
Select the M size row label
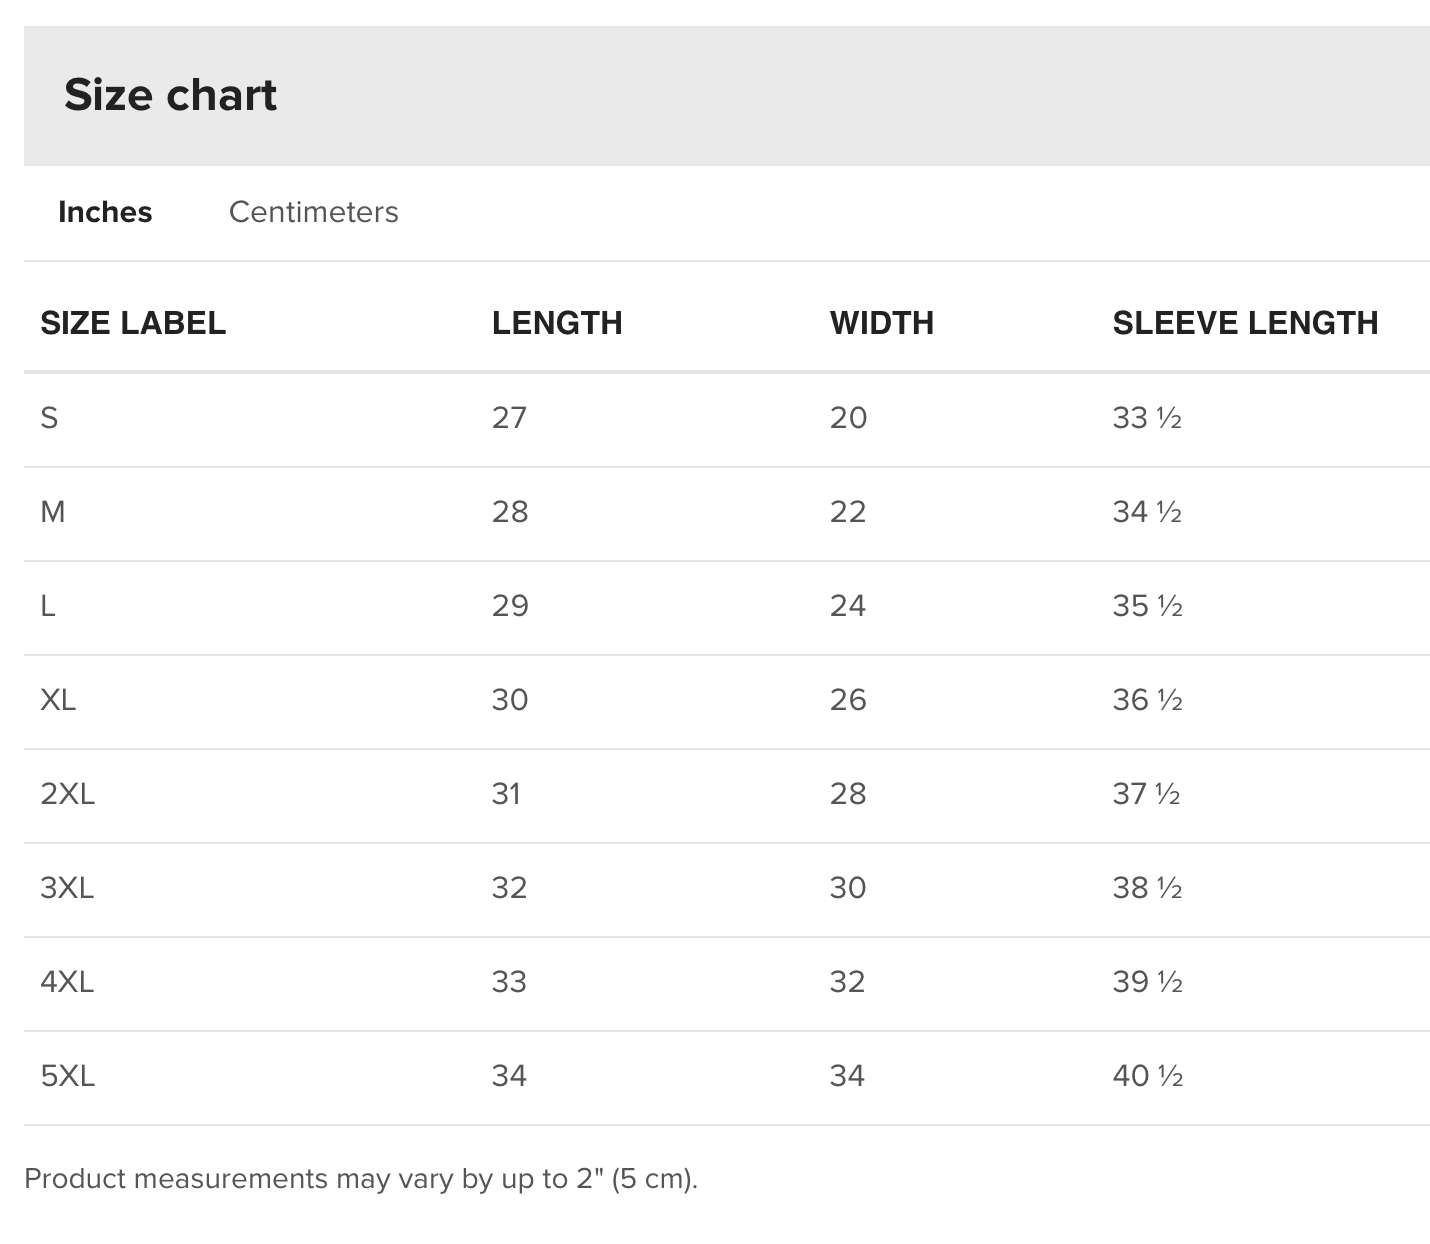(53, 512)
